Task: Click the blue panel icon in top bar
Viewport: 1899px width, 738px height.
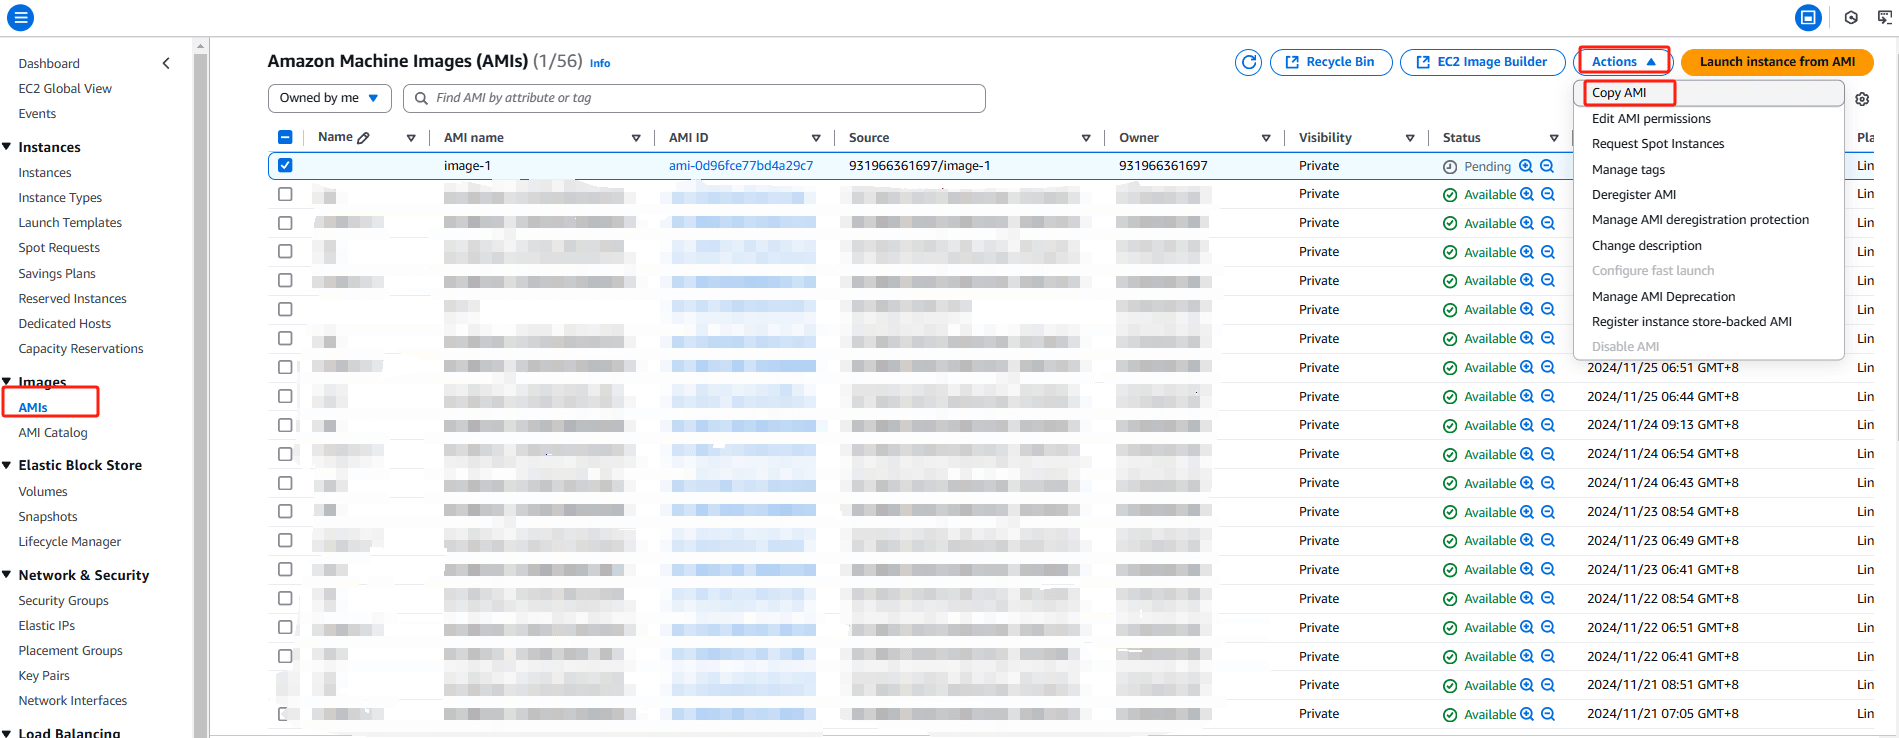Action: [x=1808, y=17]
